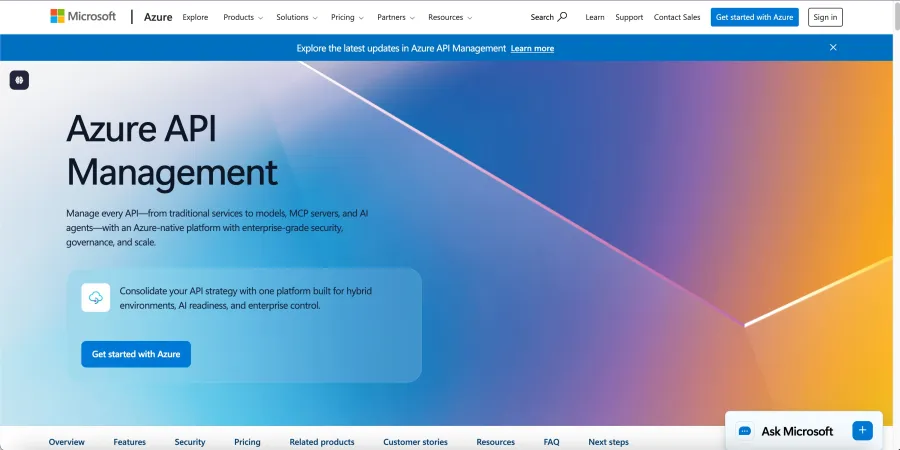Jump to the Next steps tab
900x450 pixels.
[608, 442]
